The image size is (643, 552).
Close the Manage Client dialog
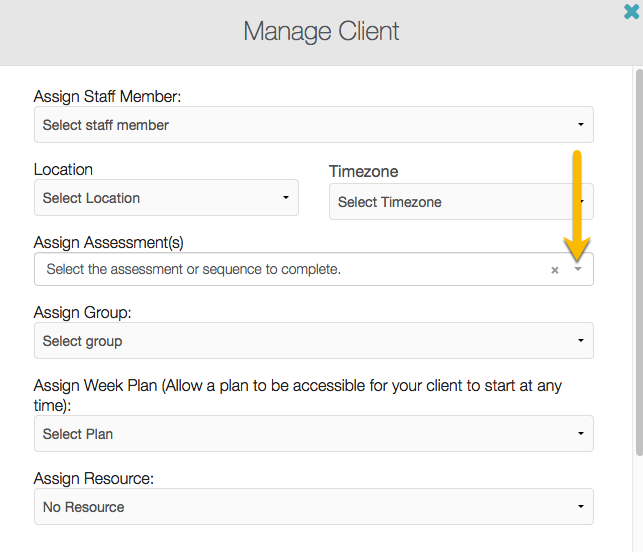coord(631,11)
